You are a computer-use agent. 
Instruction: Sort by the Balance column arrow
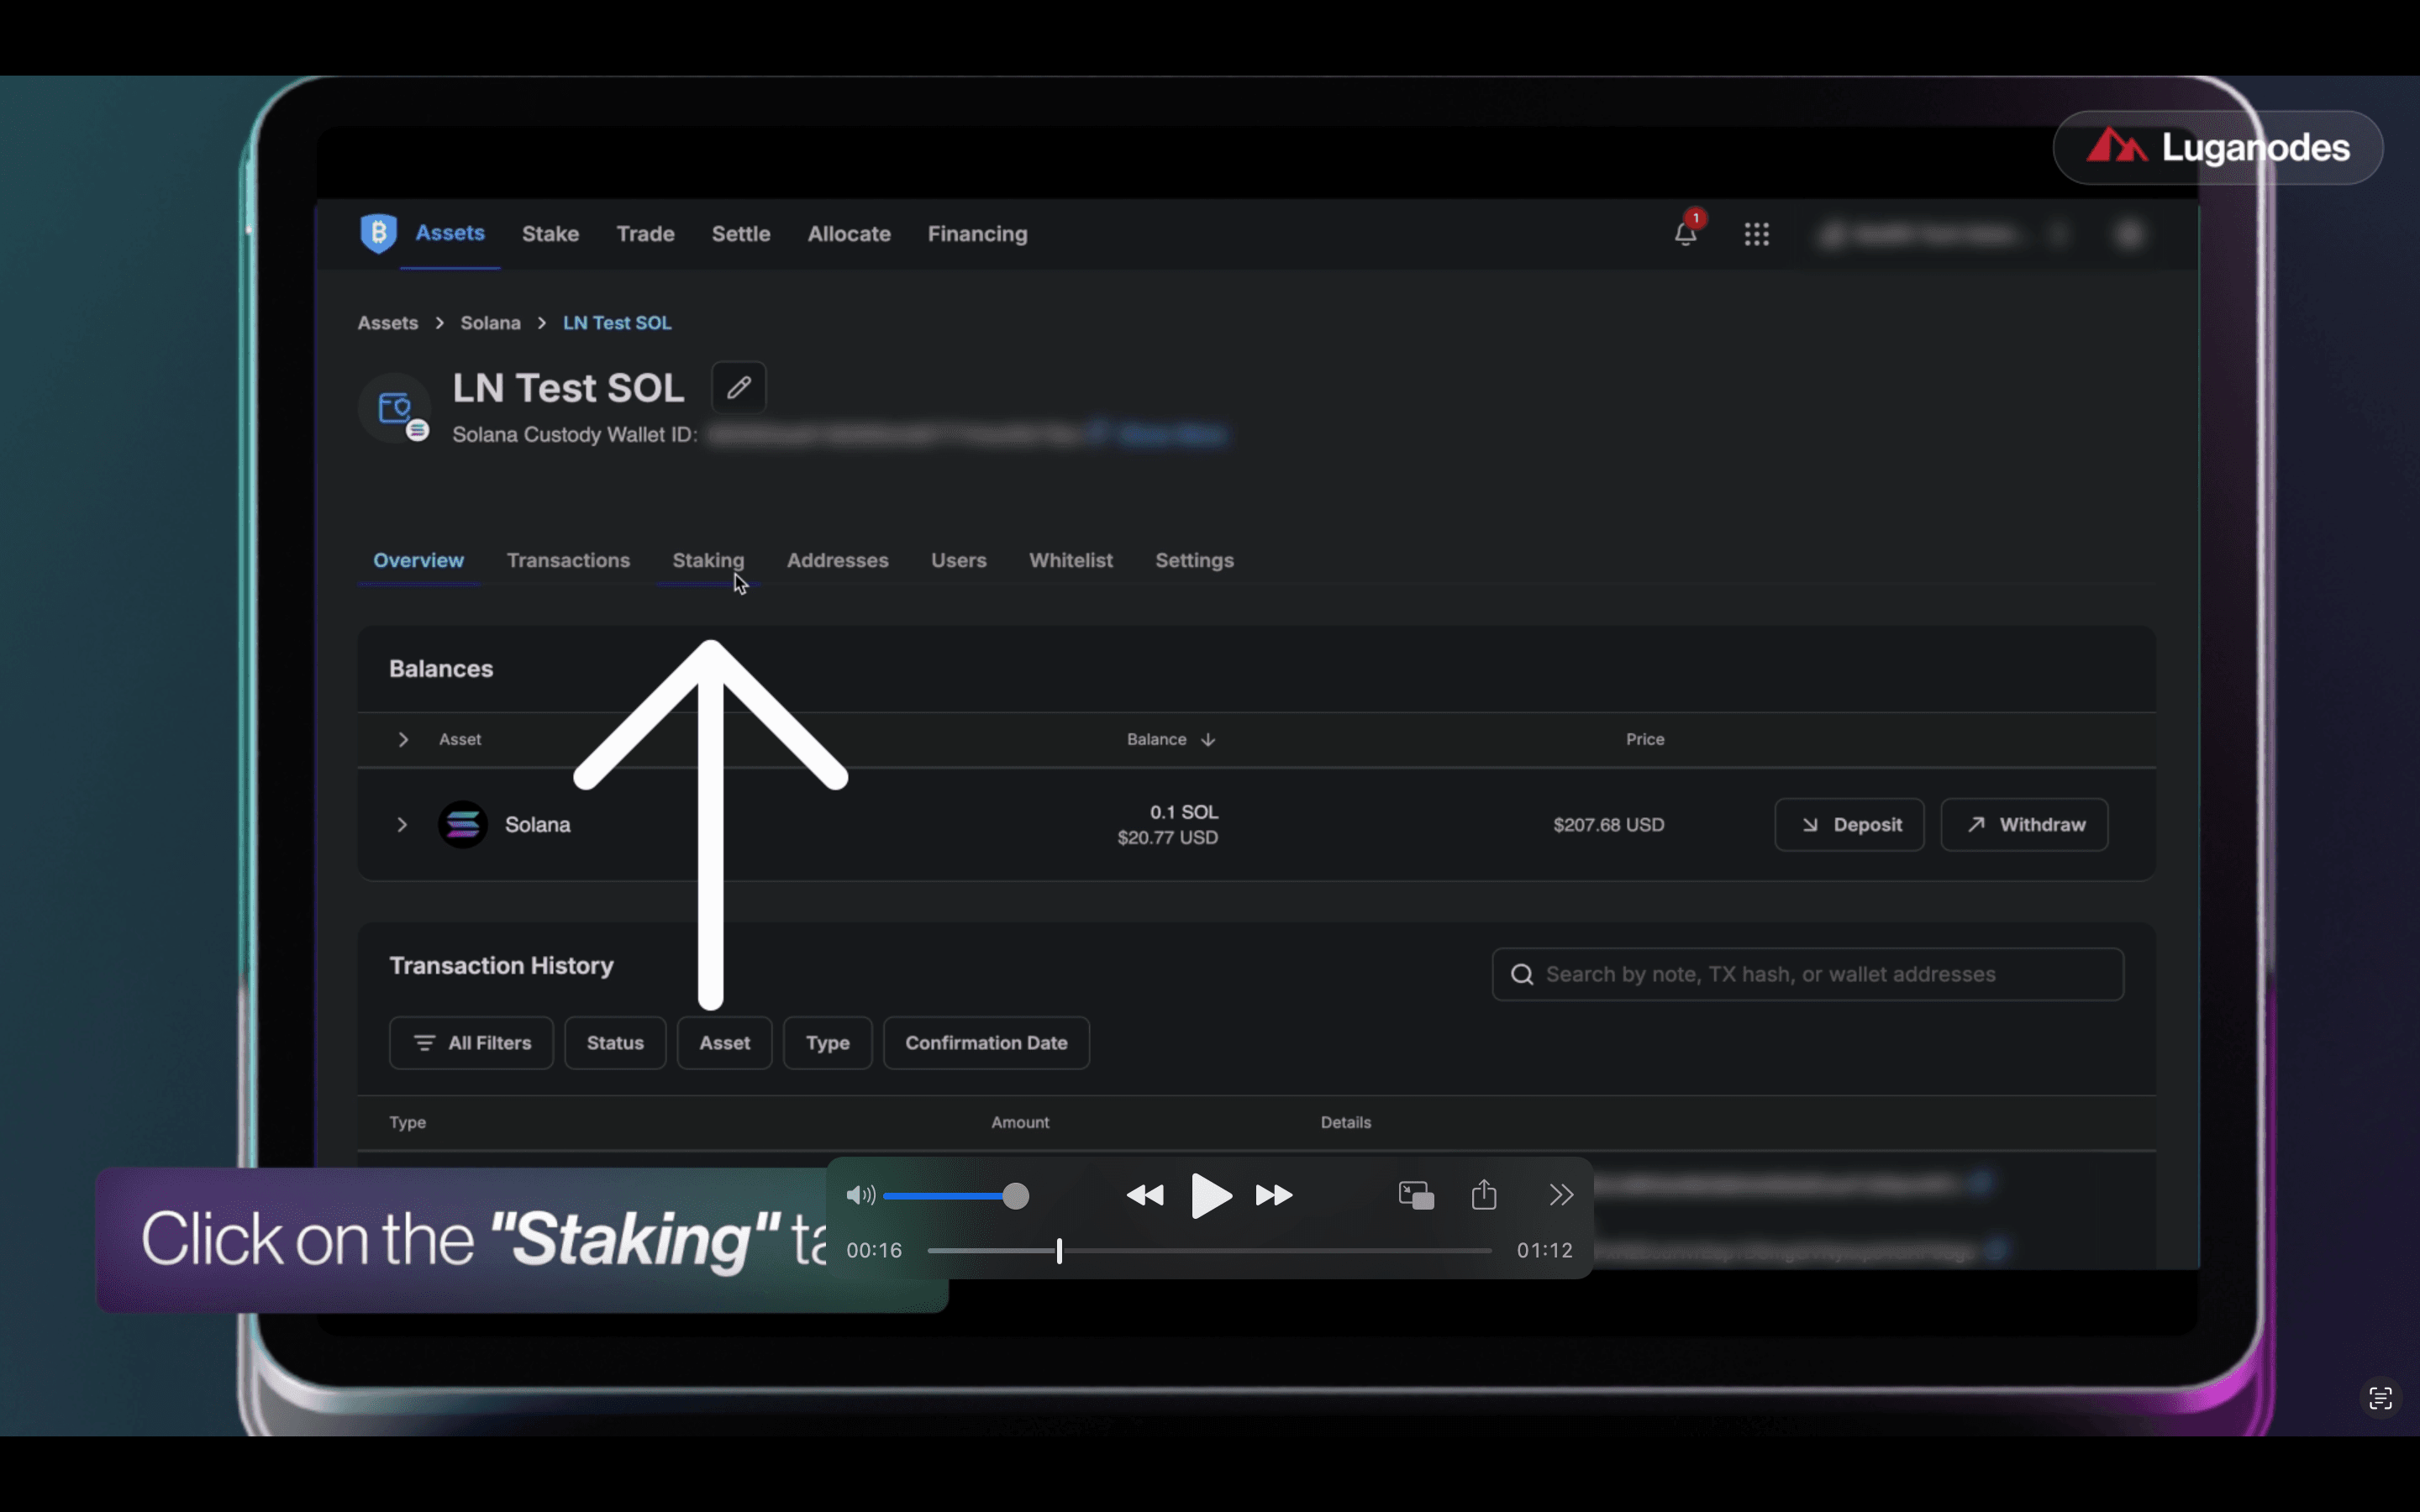pyautogui.click(x=1208, y=740)
